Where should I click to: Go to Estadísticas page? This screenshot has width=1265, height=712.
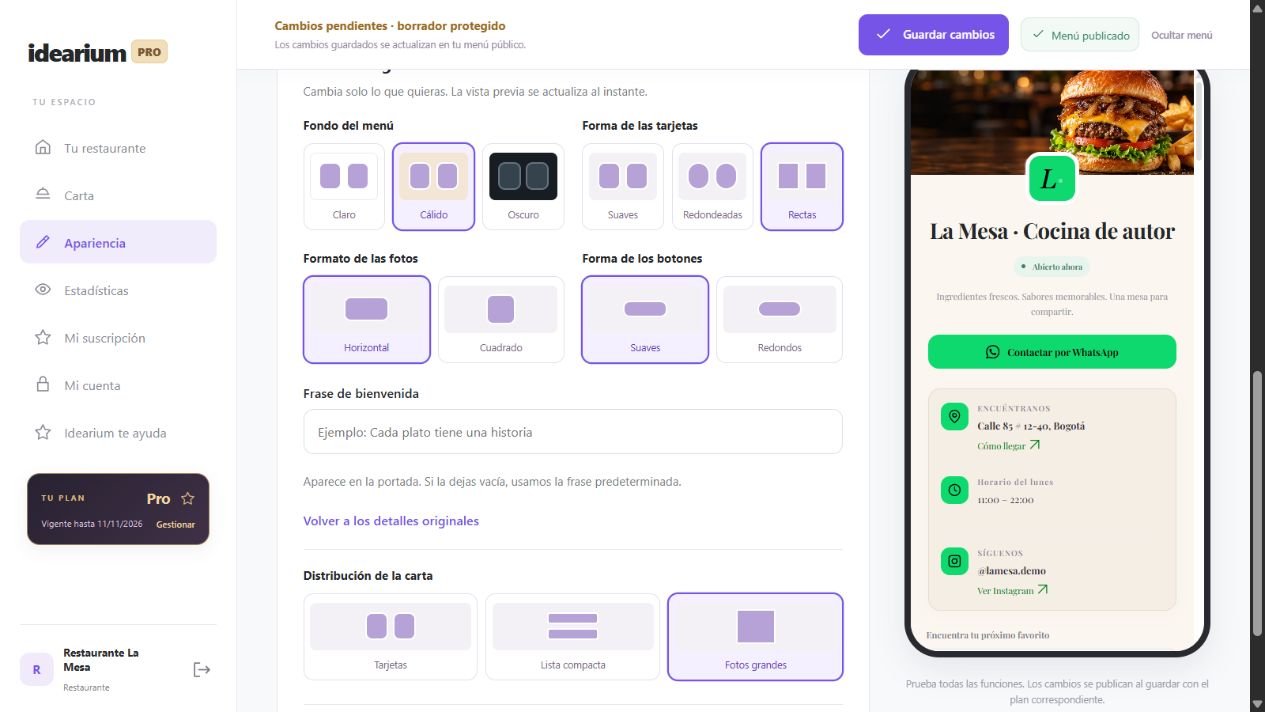(118, 290)
